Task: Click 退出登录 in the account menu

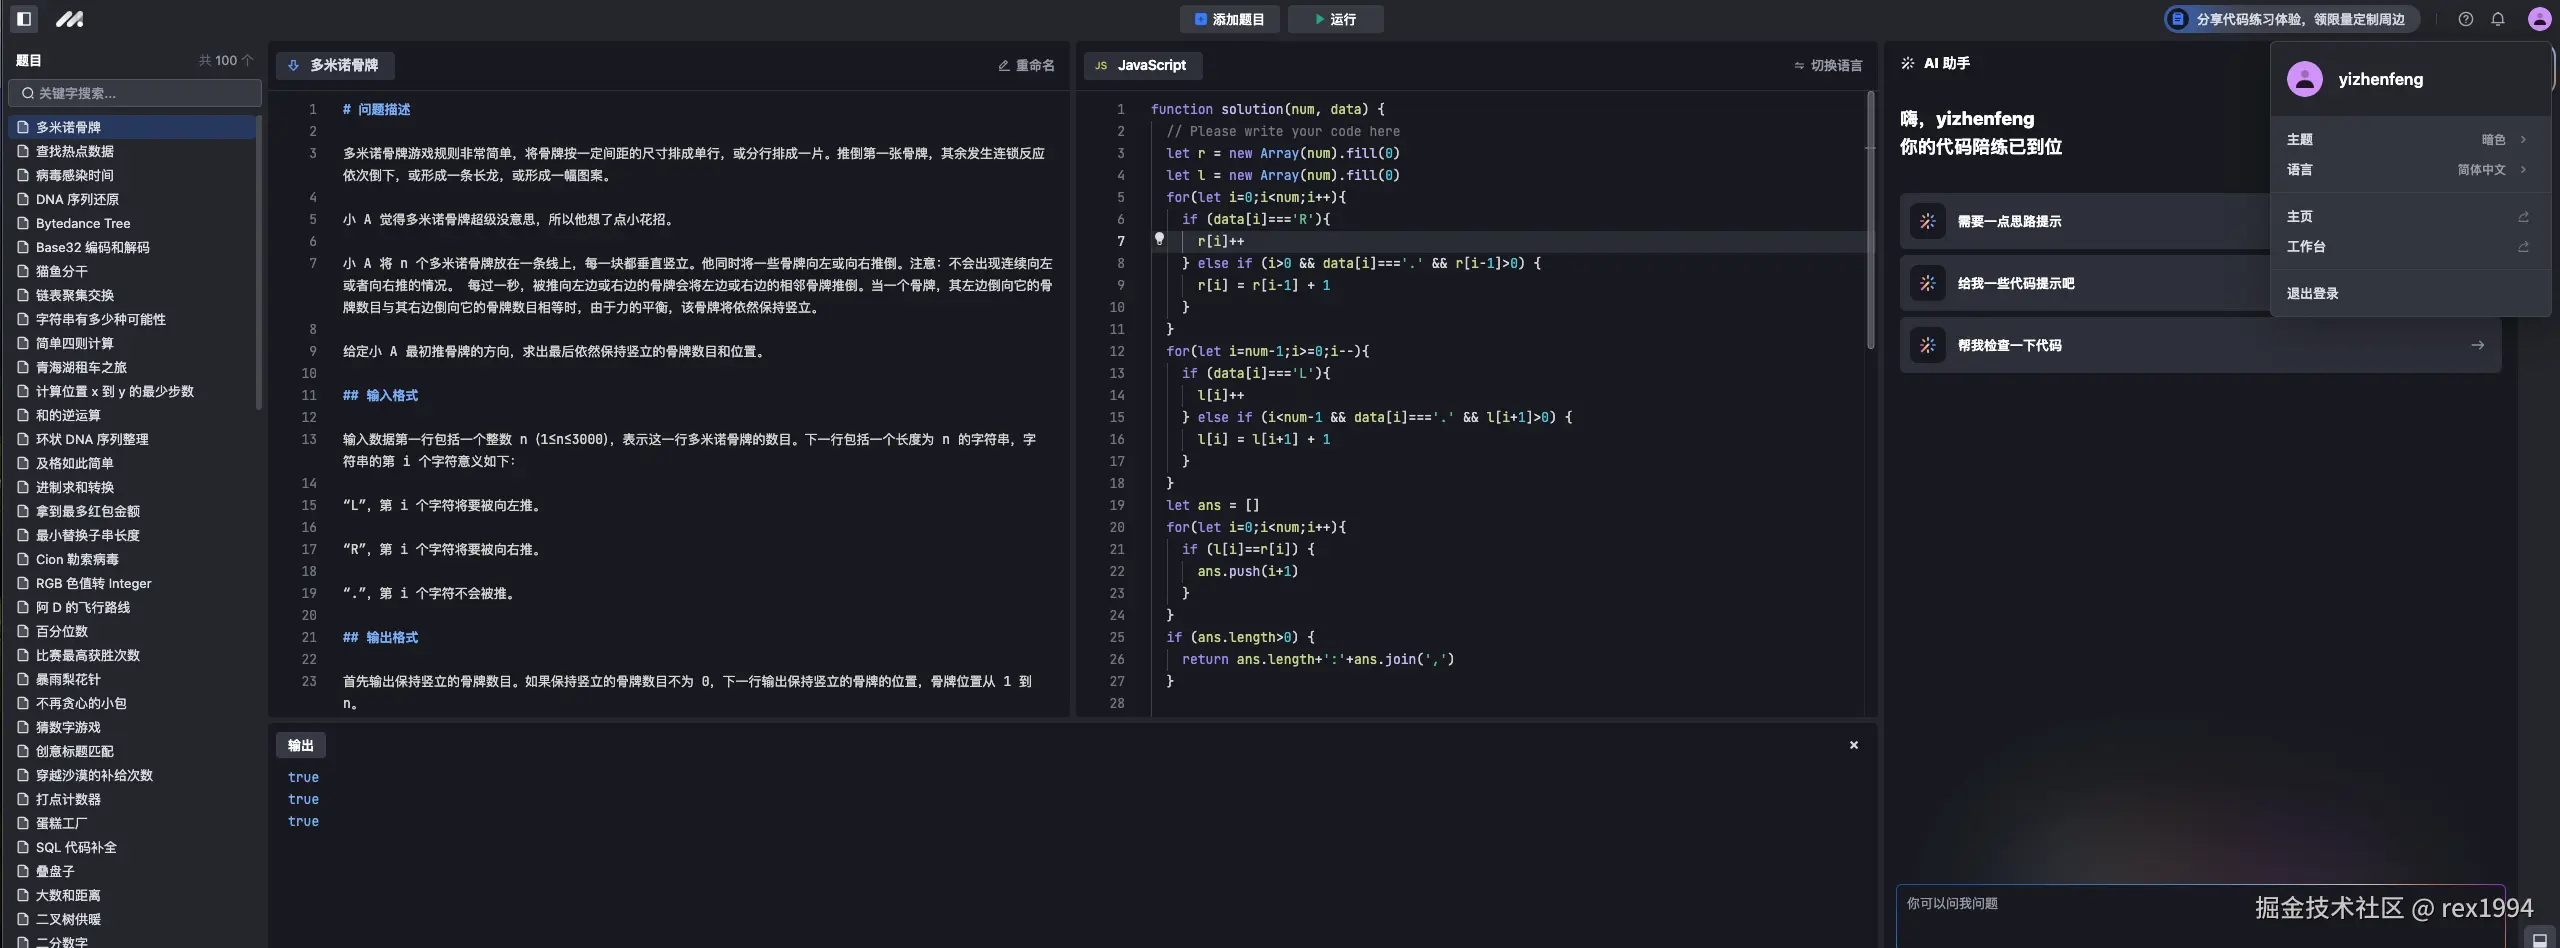Action: point(2312,292)
